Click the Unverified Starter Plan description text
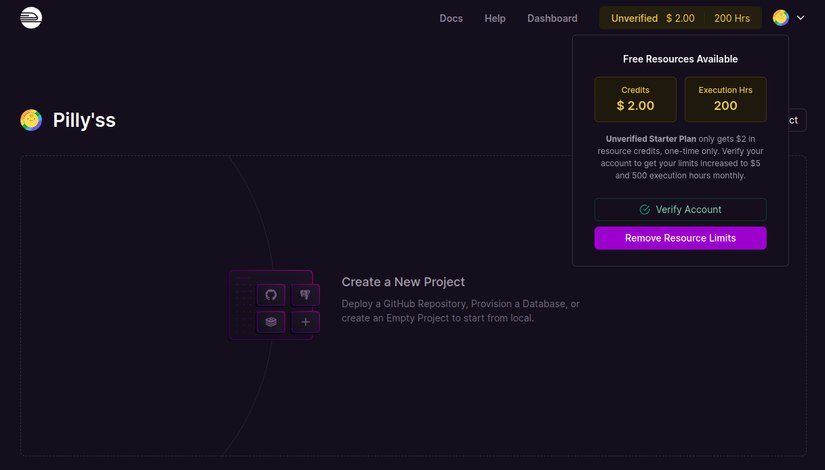 coord(680,157)
